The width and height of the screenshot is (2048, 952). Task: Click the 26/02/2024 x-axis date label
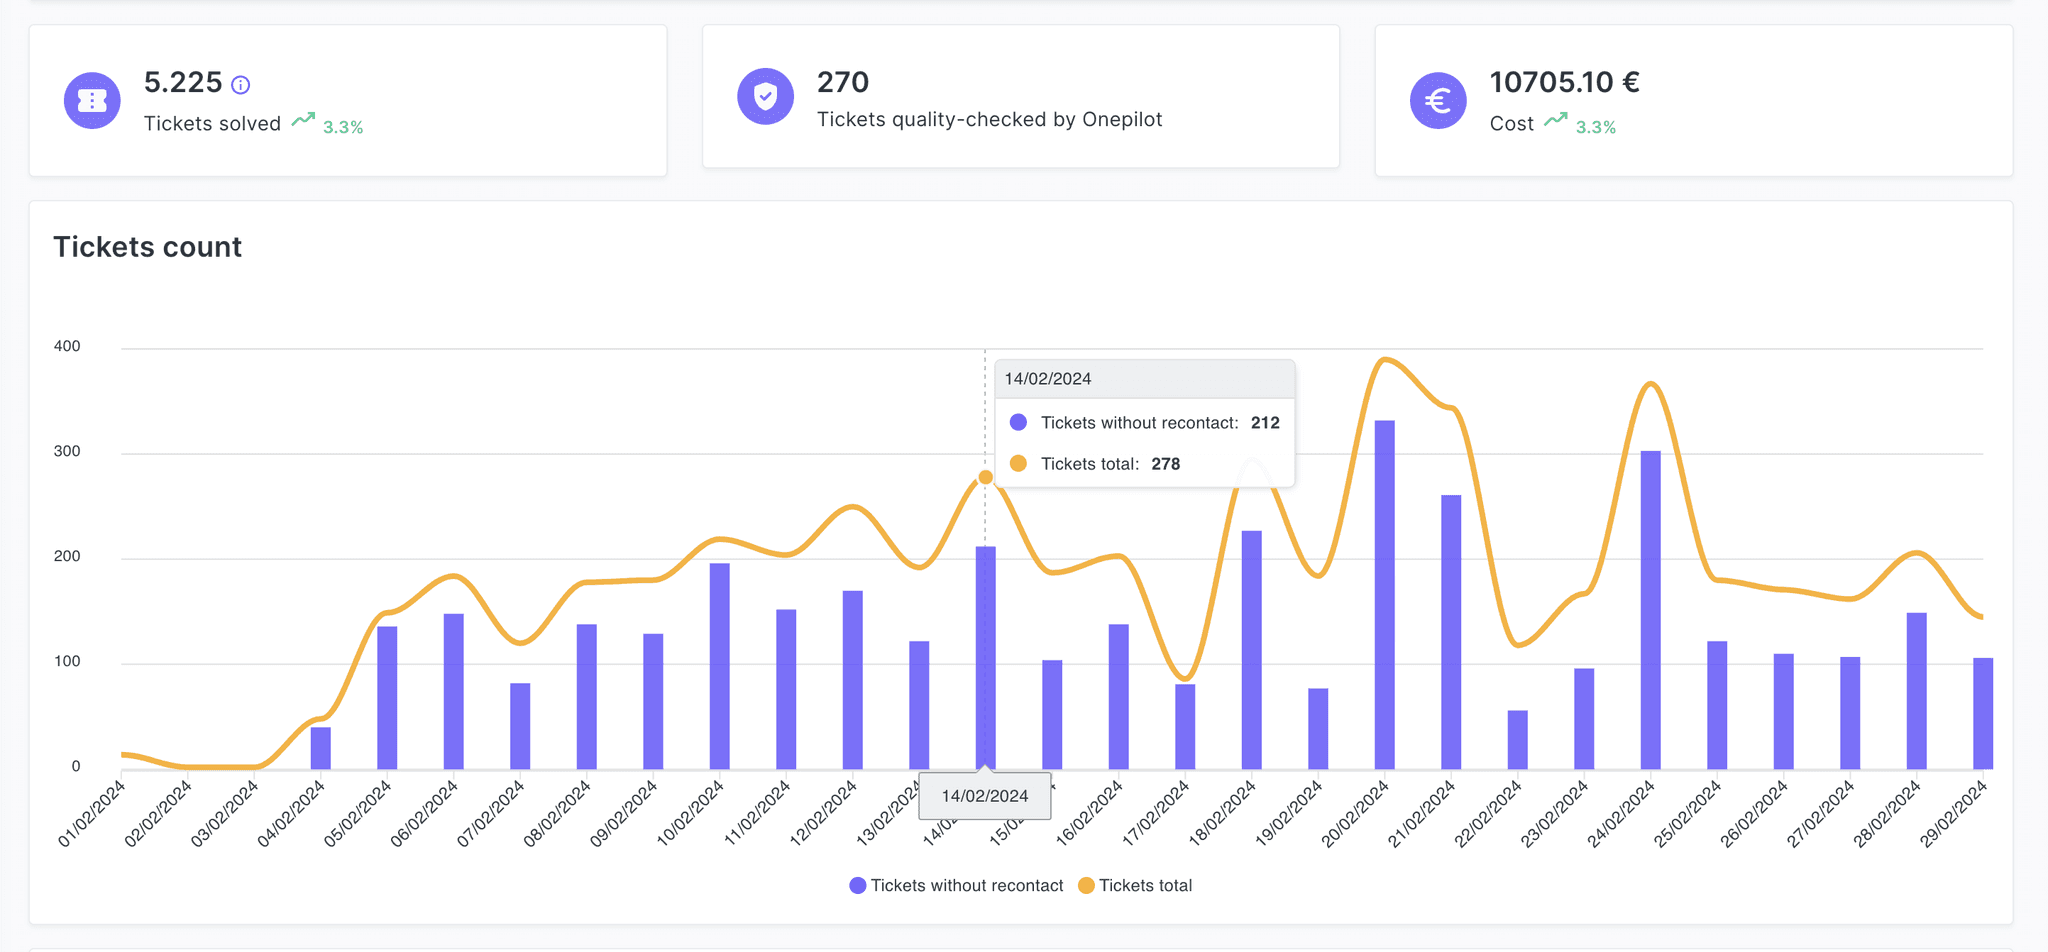pos(1755,813)
